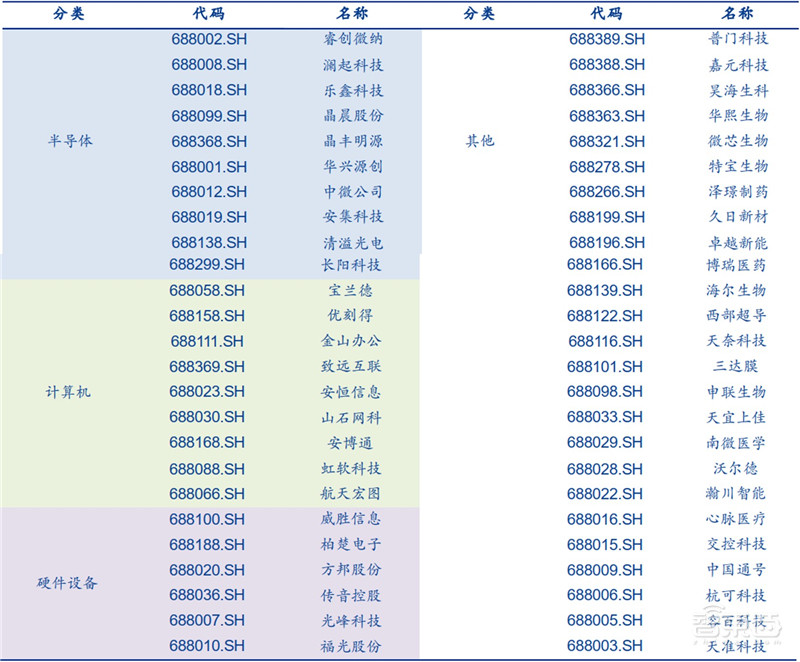
Task: Click the 西部超导 name cell
Action: 736,316
